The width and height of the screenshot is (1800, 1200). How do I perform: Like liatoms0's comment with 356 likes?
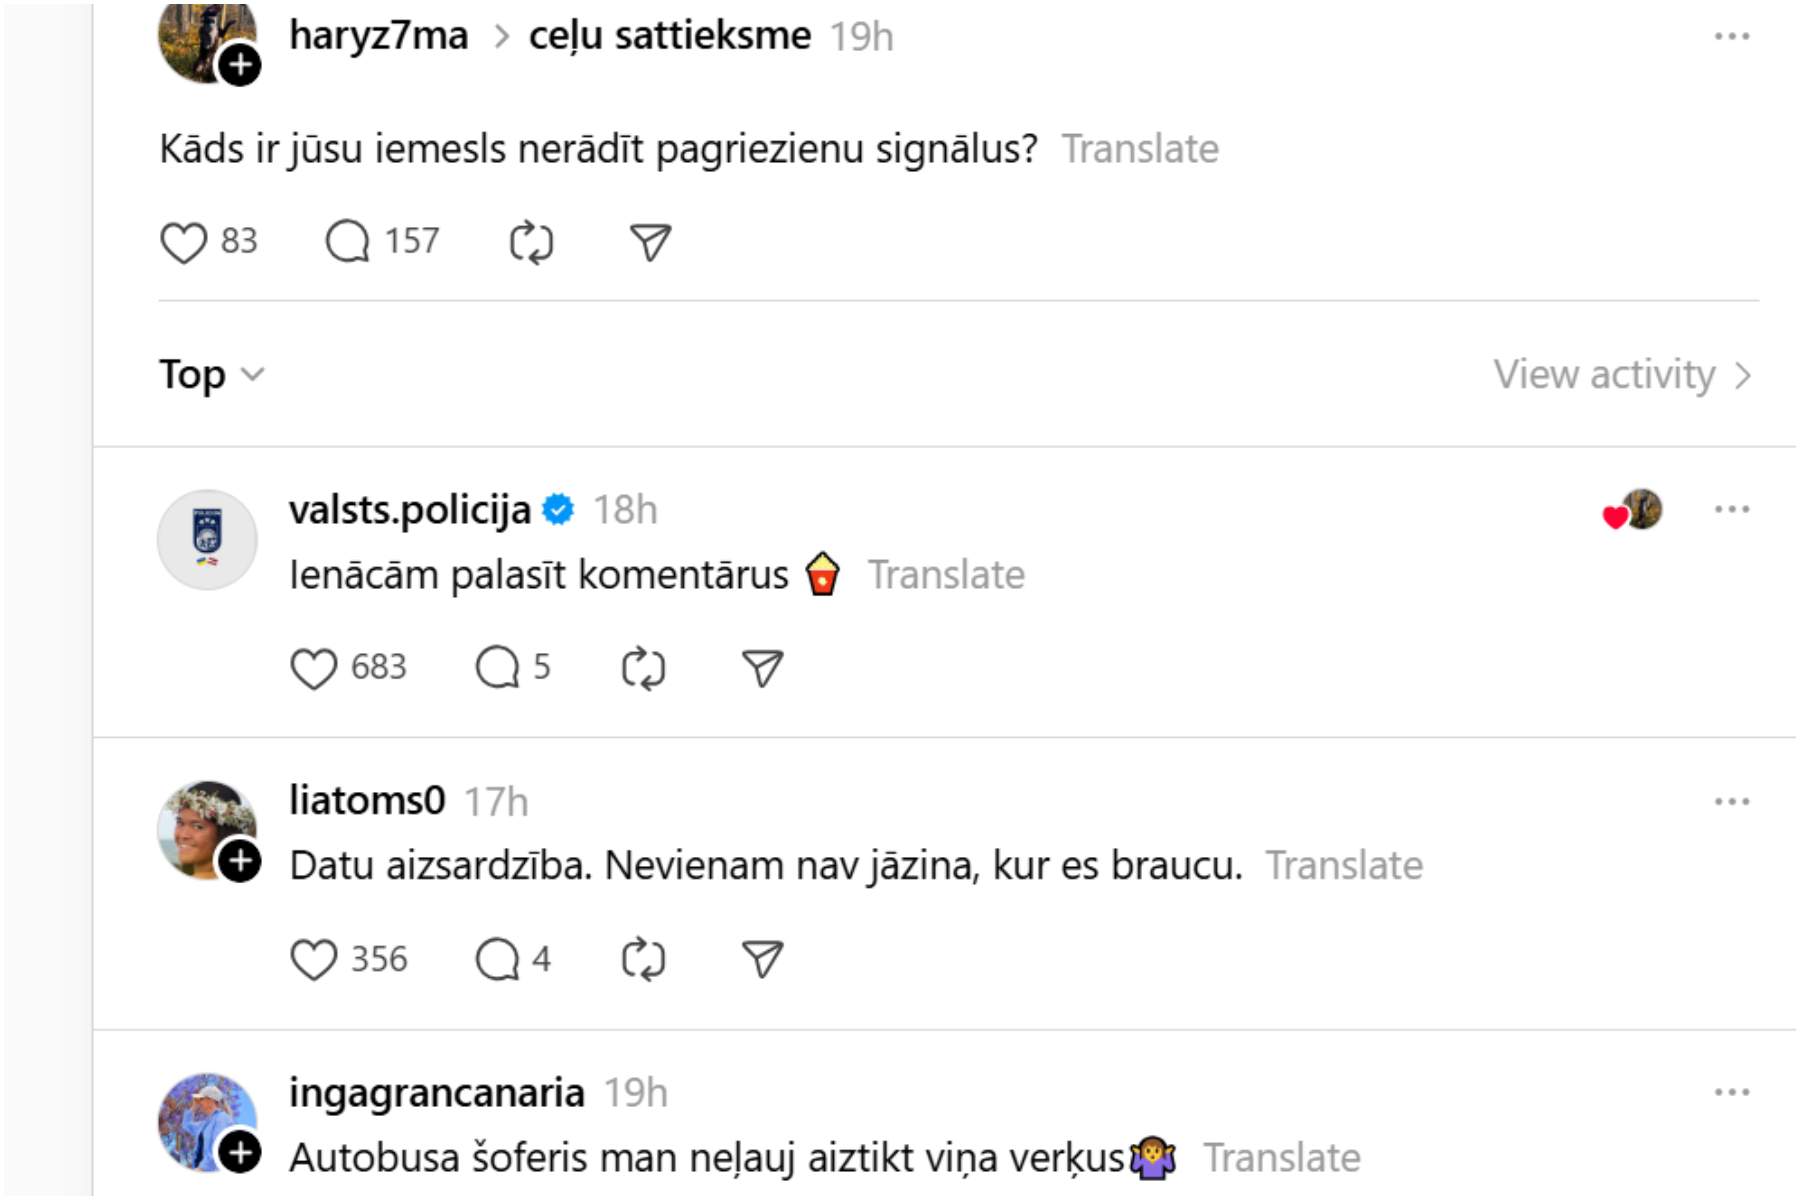(x=313, y=960)
